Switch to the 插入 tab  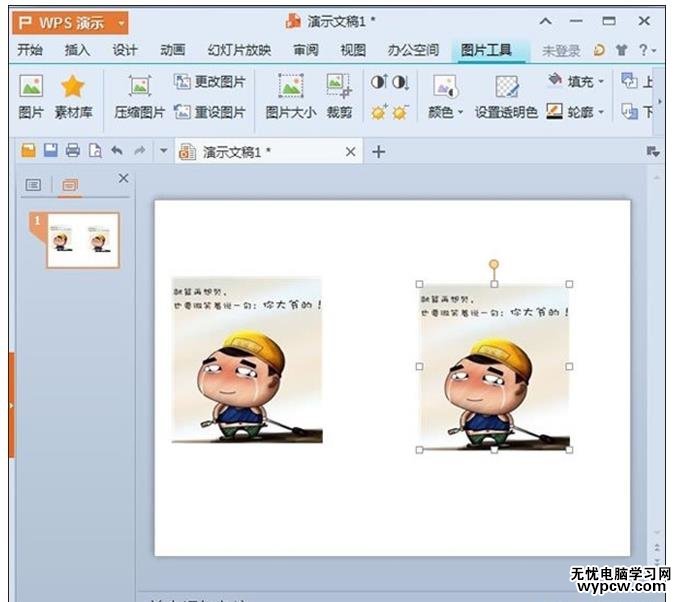coord(77,50)
